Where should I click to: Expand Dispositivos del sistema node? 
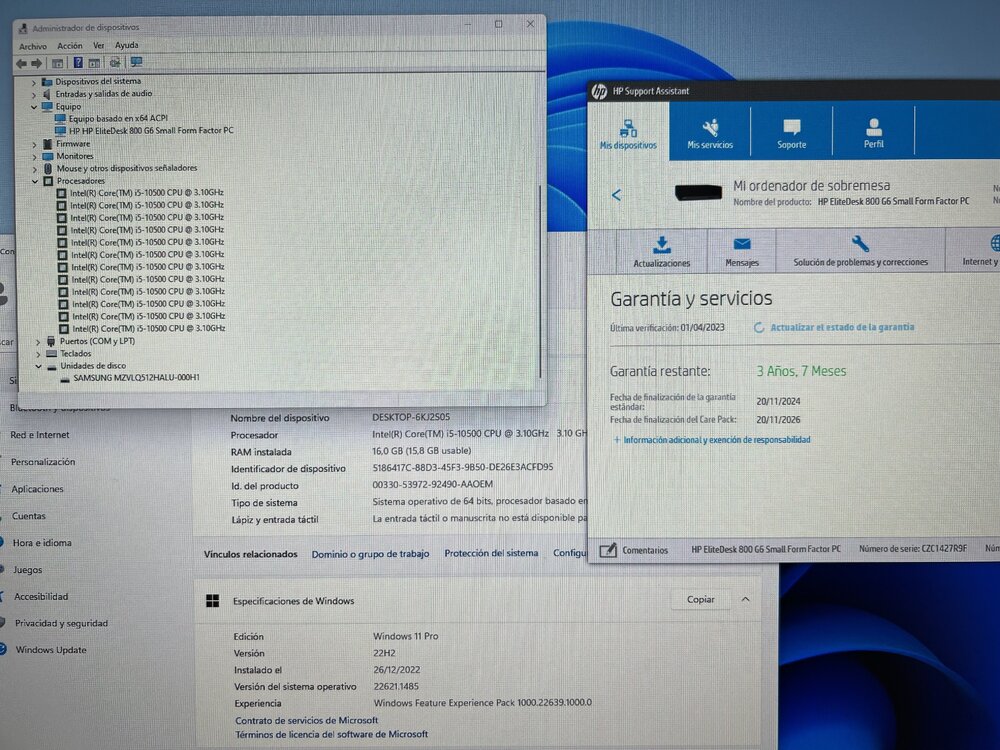pyautogui.click(x=33, y=82)
